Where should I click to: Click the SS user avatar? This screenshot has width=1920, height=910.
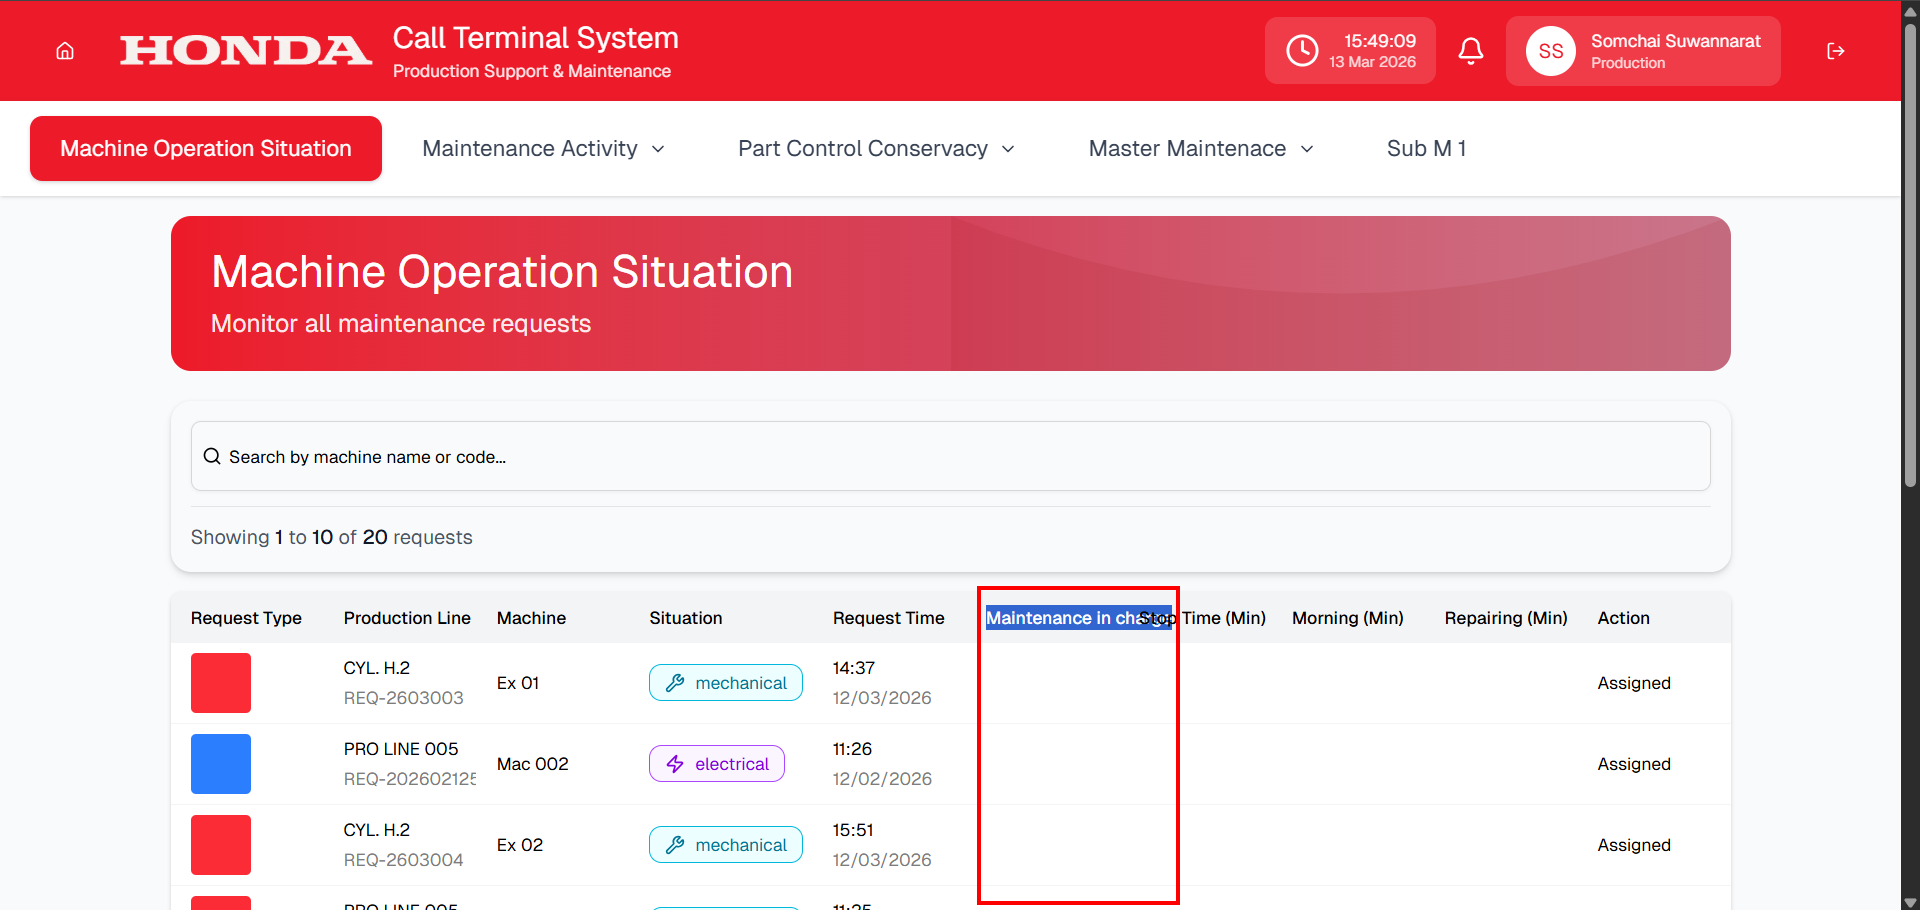[1550, 51]
